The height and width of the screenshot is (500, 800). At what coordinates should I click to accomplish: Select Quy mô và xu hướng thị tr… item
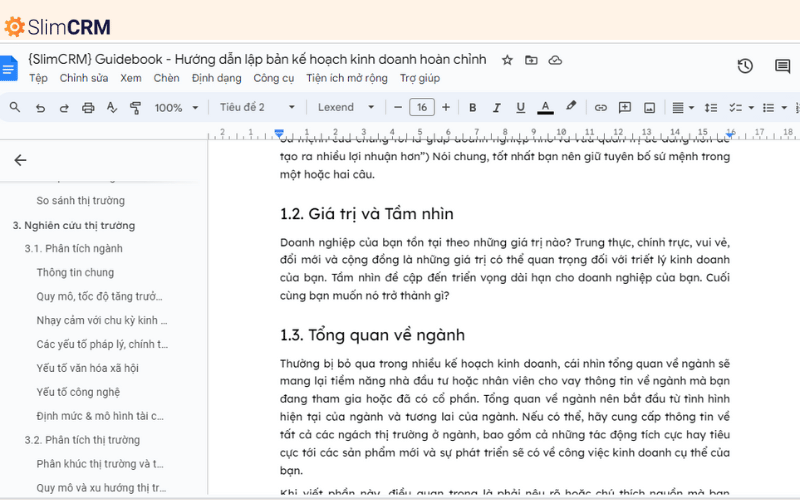[x=101, y=488]
